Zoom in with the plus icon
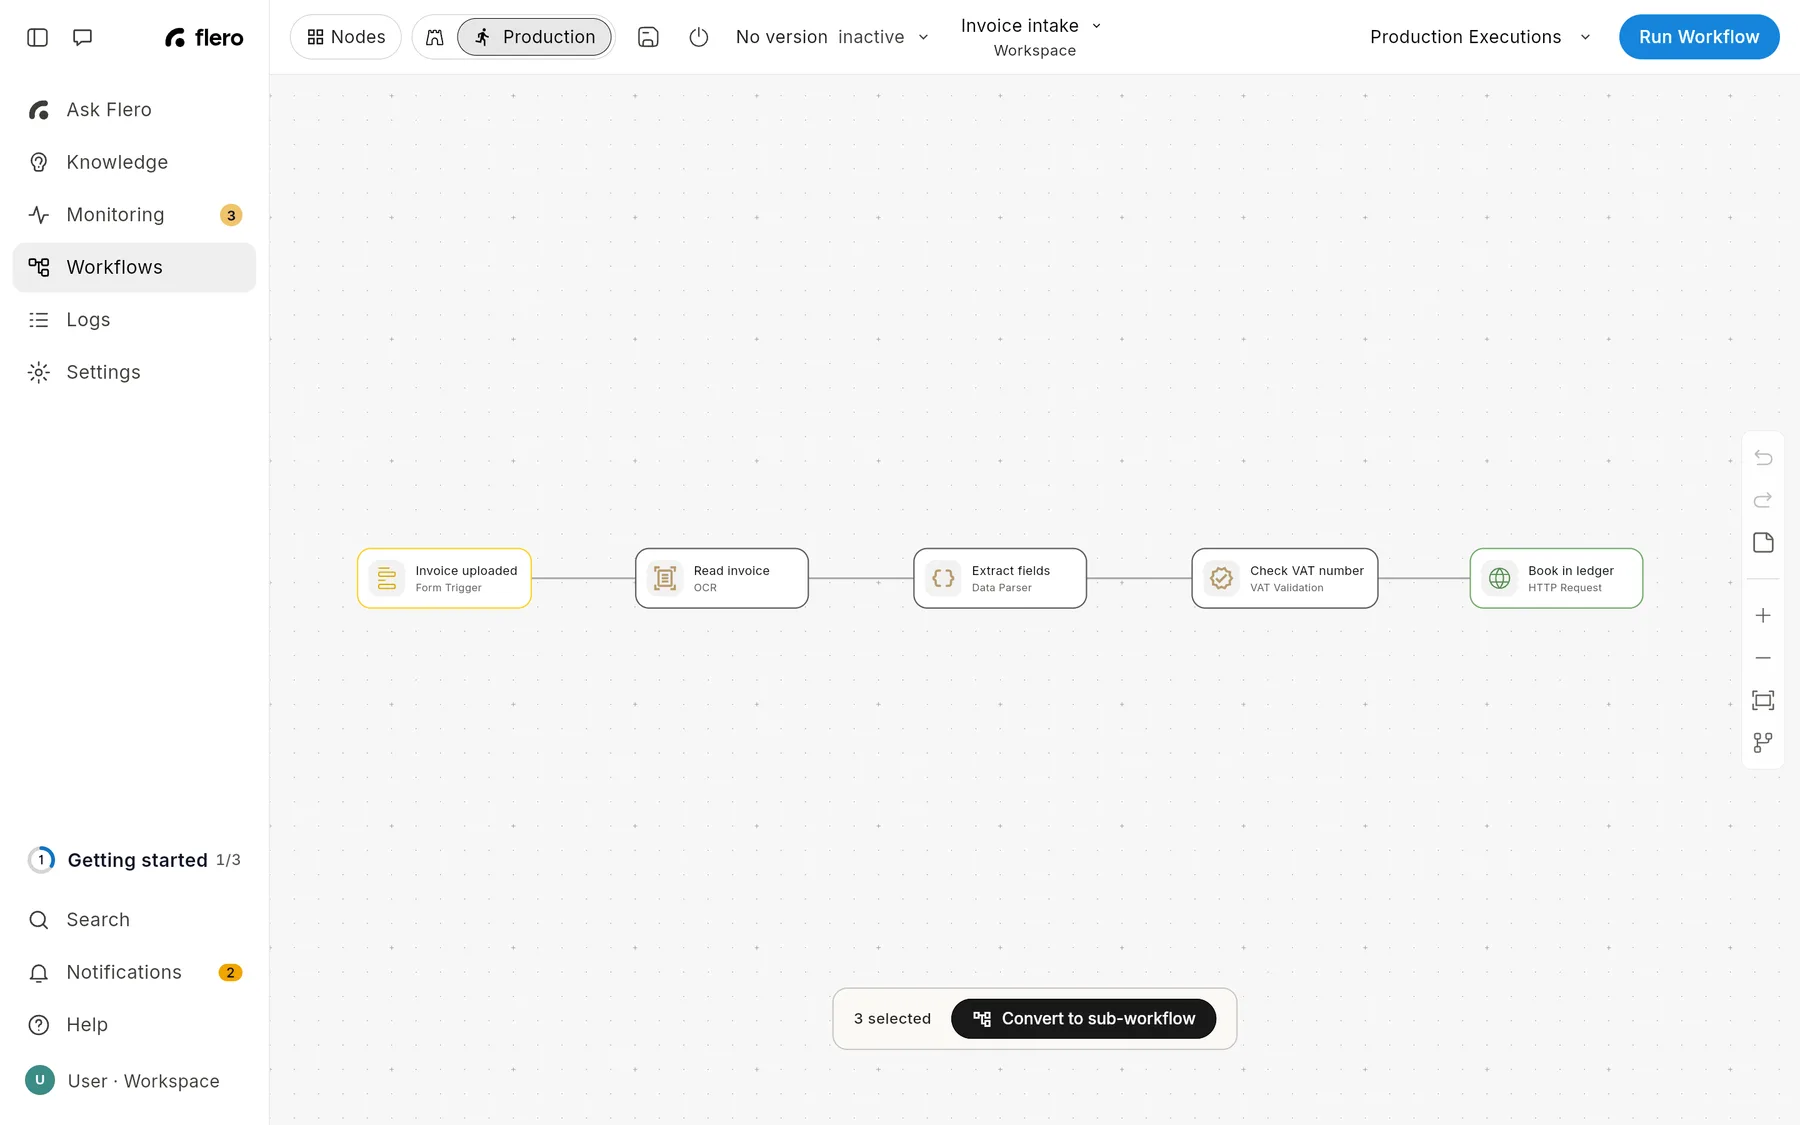The width and height of the screenshot is (1800, 1125). pyautogui.click(x=1763, y=616)
